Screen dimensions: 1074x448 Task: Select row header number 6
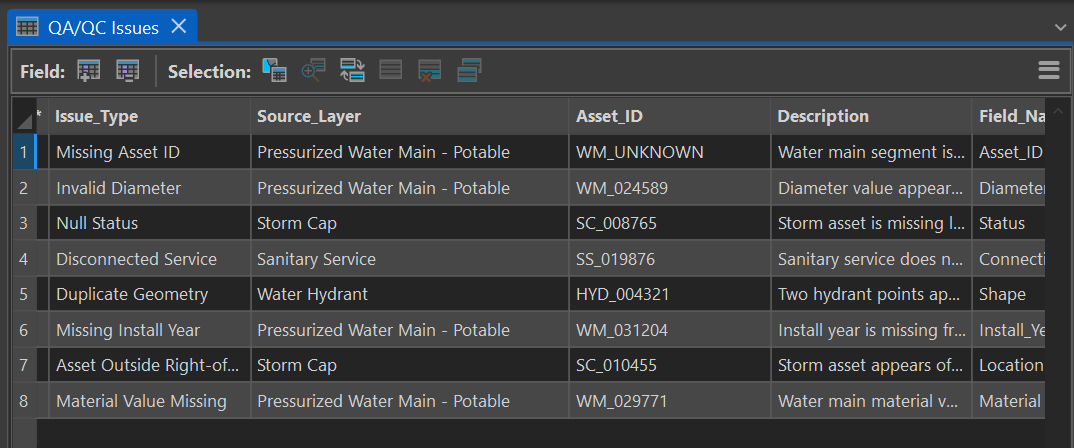(23, 330)
